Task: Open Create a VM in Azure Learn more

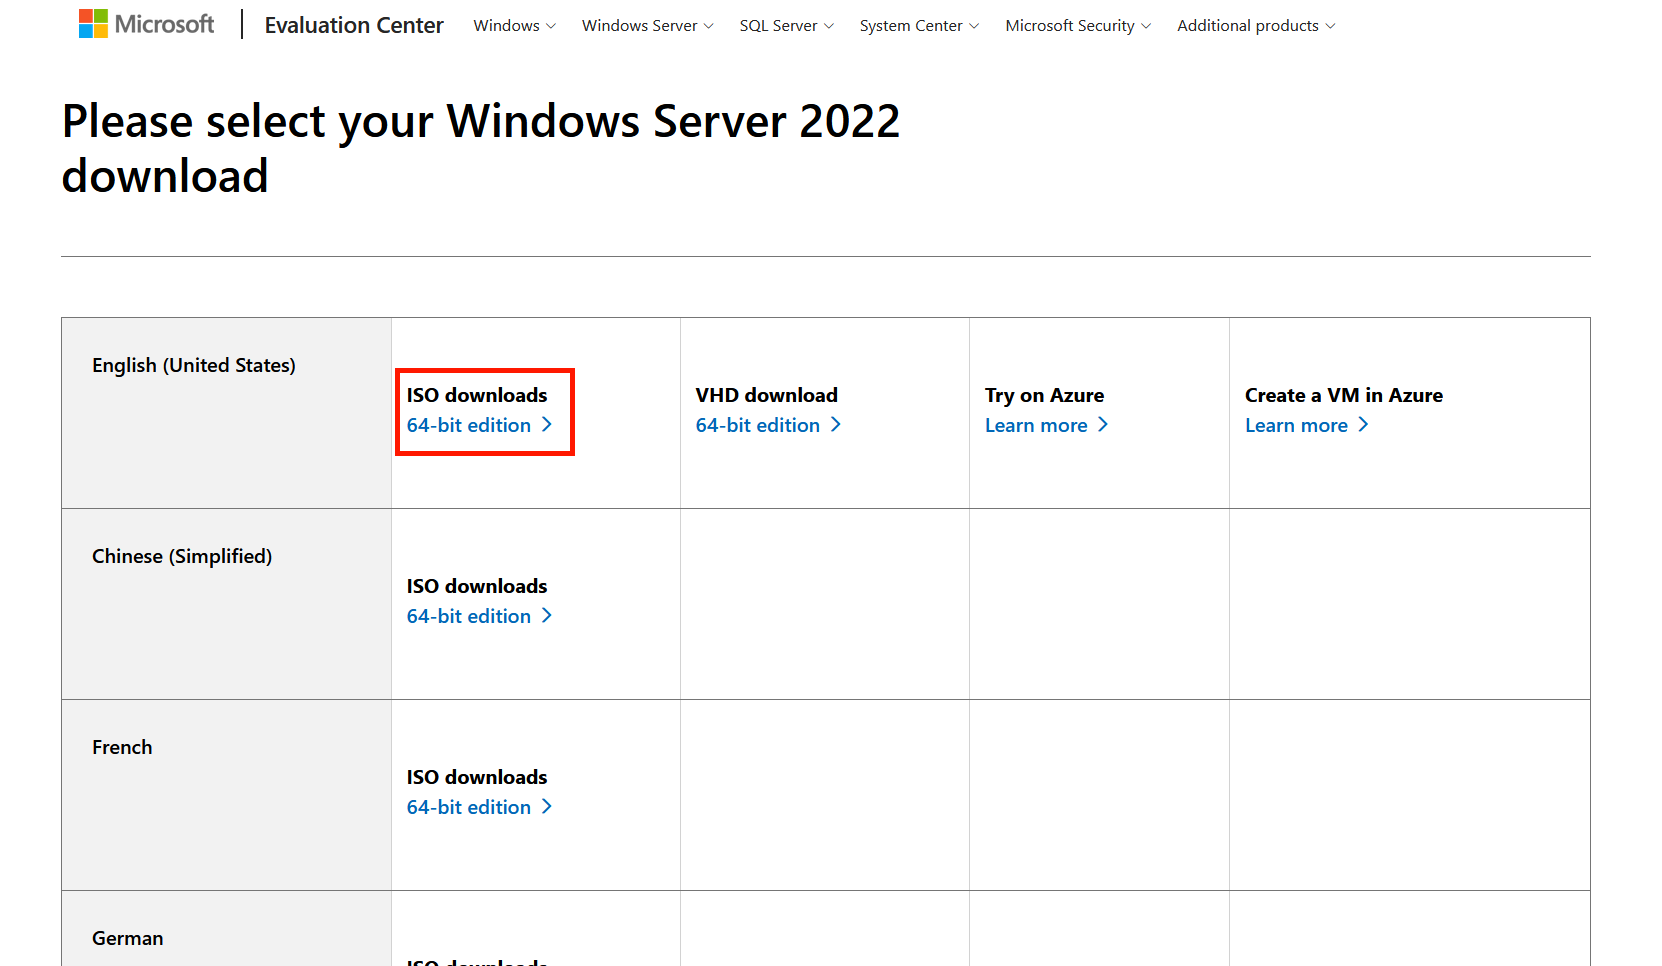Action: 1306,425
